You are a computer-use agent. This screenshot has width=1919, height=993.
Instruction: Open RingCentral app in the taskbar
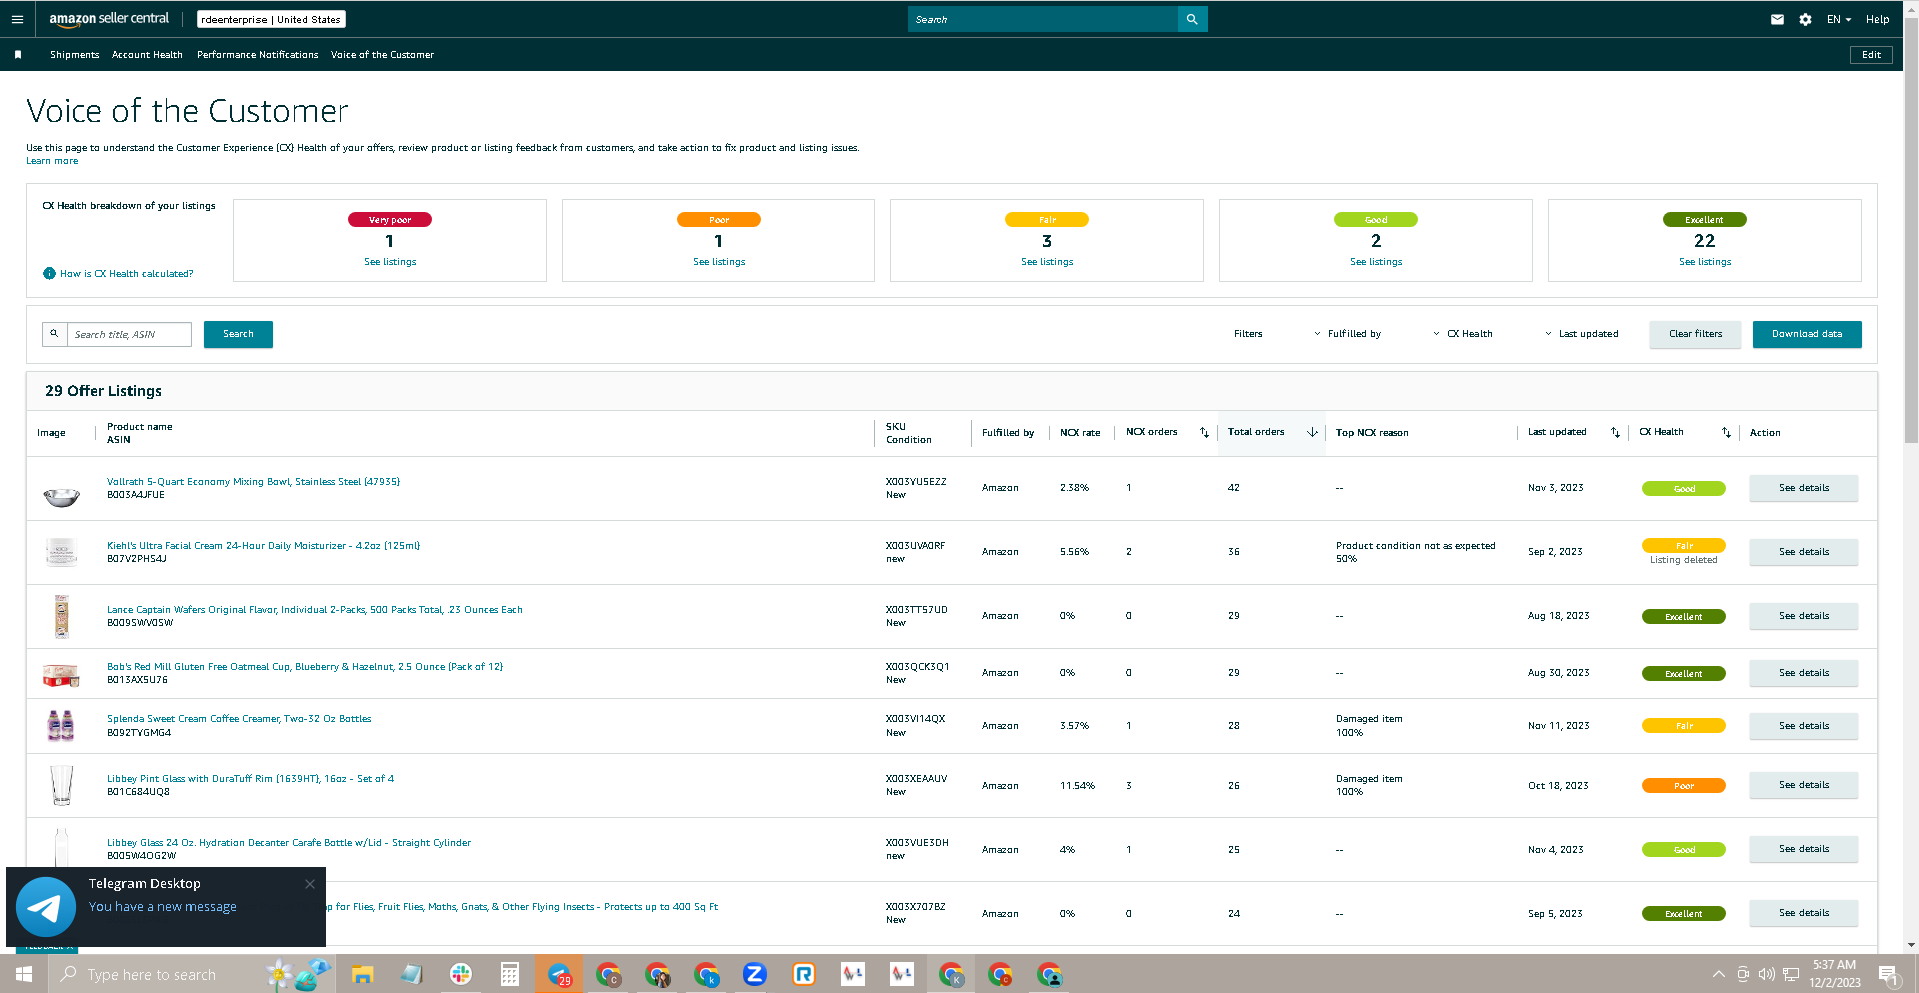click(x=804, y=974)
